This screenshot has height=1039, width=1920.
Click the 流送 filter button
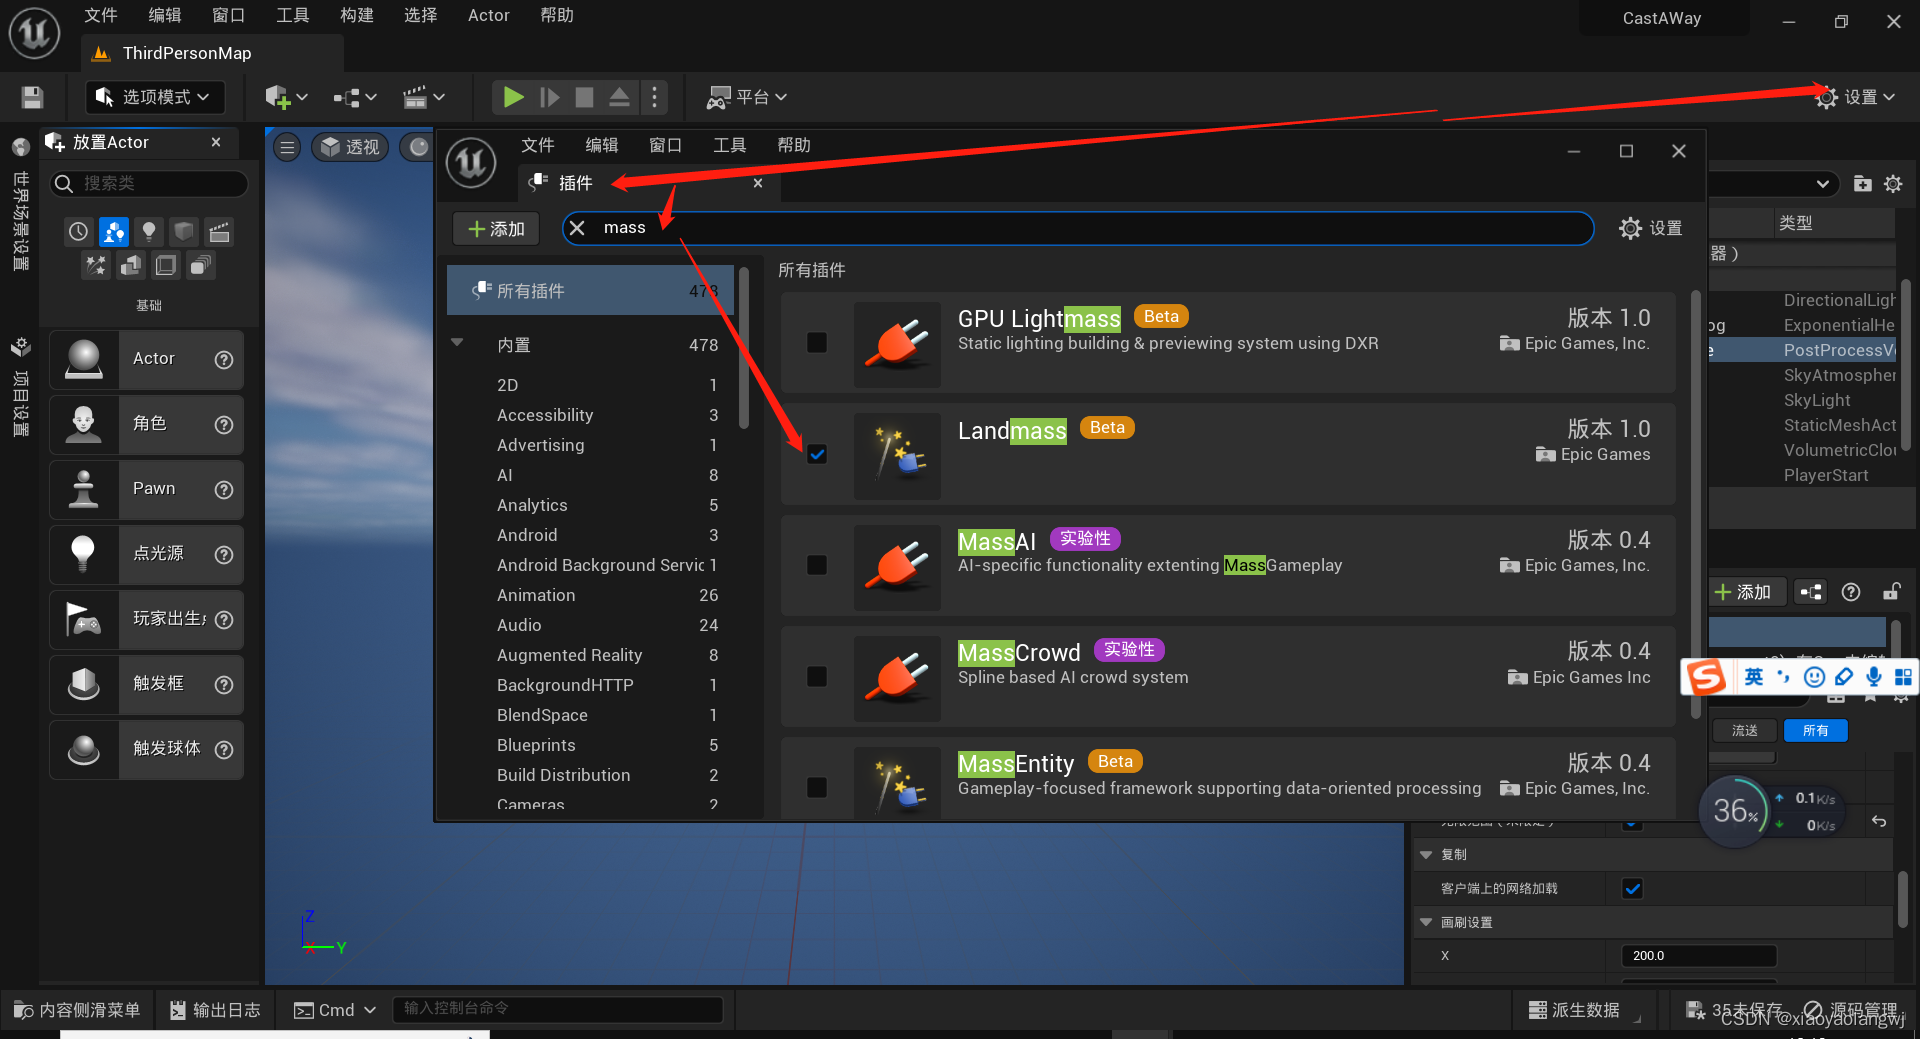1744,730
